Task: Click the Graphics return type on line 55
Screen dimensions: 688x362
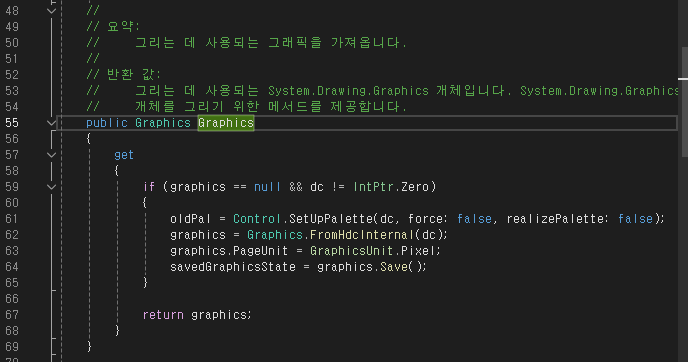Action: tap(163, 123)
